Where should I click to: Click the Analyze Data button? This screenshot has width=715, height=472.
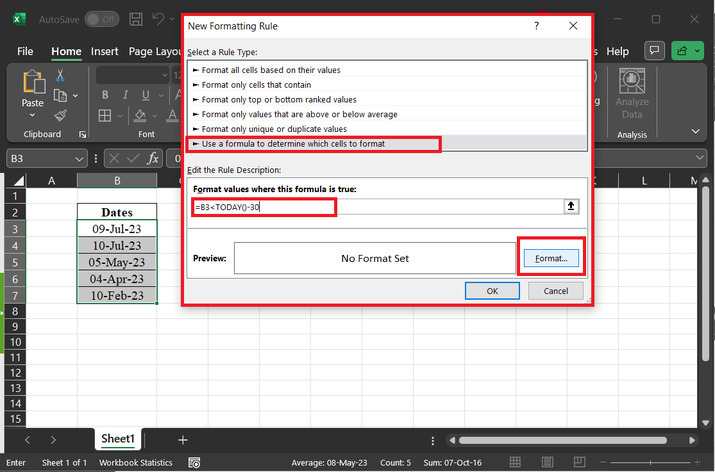pos(632,93)
